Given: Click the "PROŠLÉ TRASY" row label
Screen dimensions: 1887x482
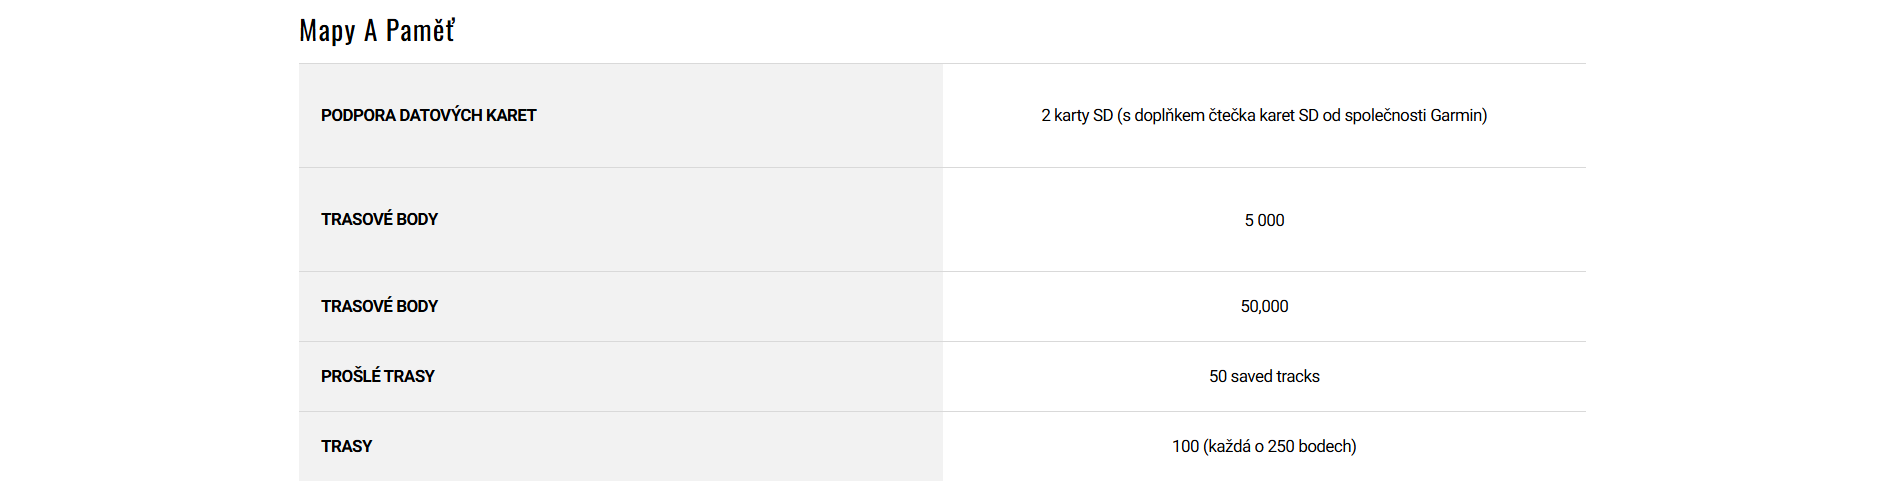Looking at the screenshot, I should coord(377,377).
